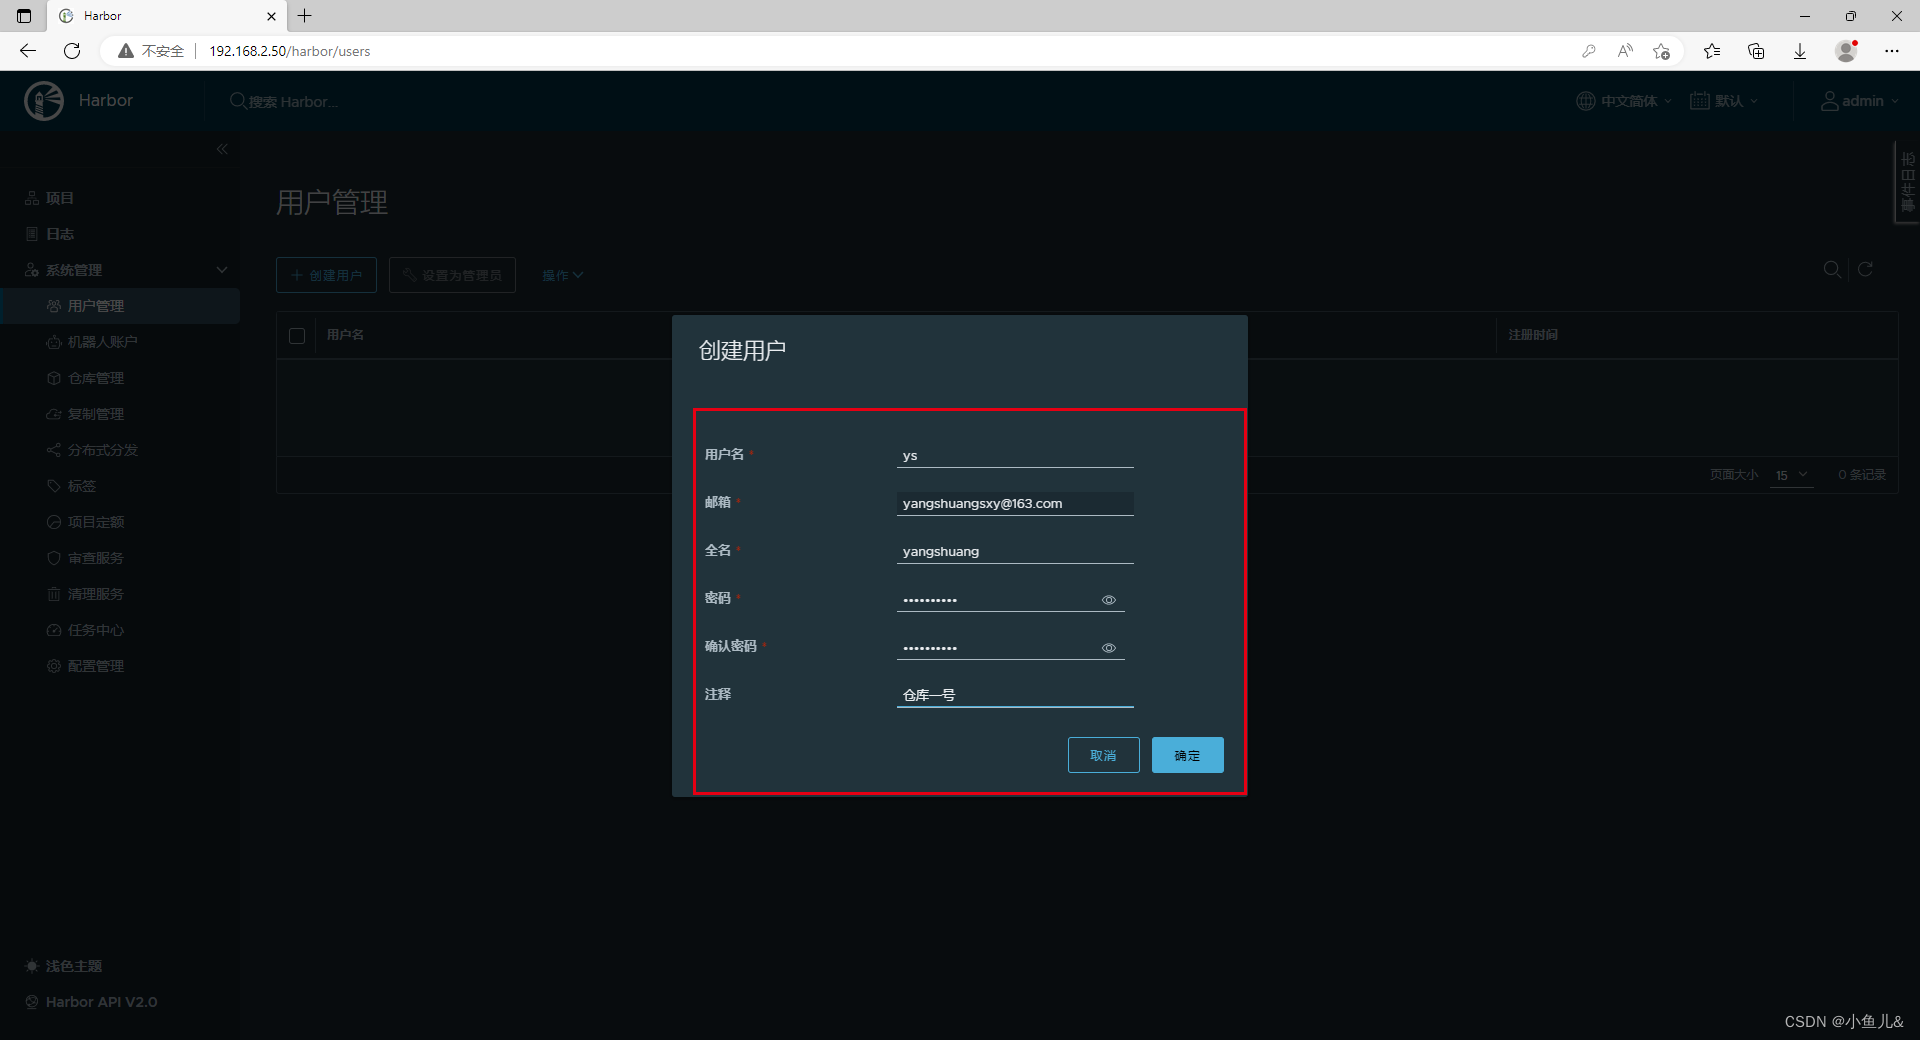This screenshot has height=1040, width=1920.
Task: Select the Harbor browser tab
Action: [167, 16]
